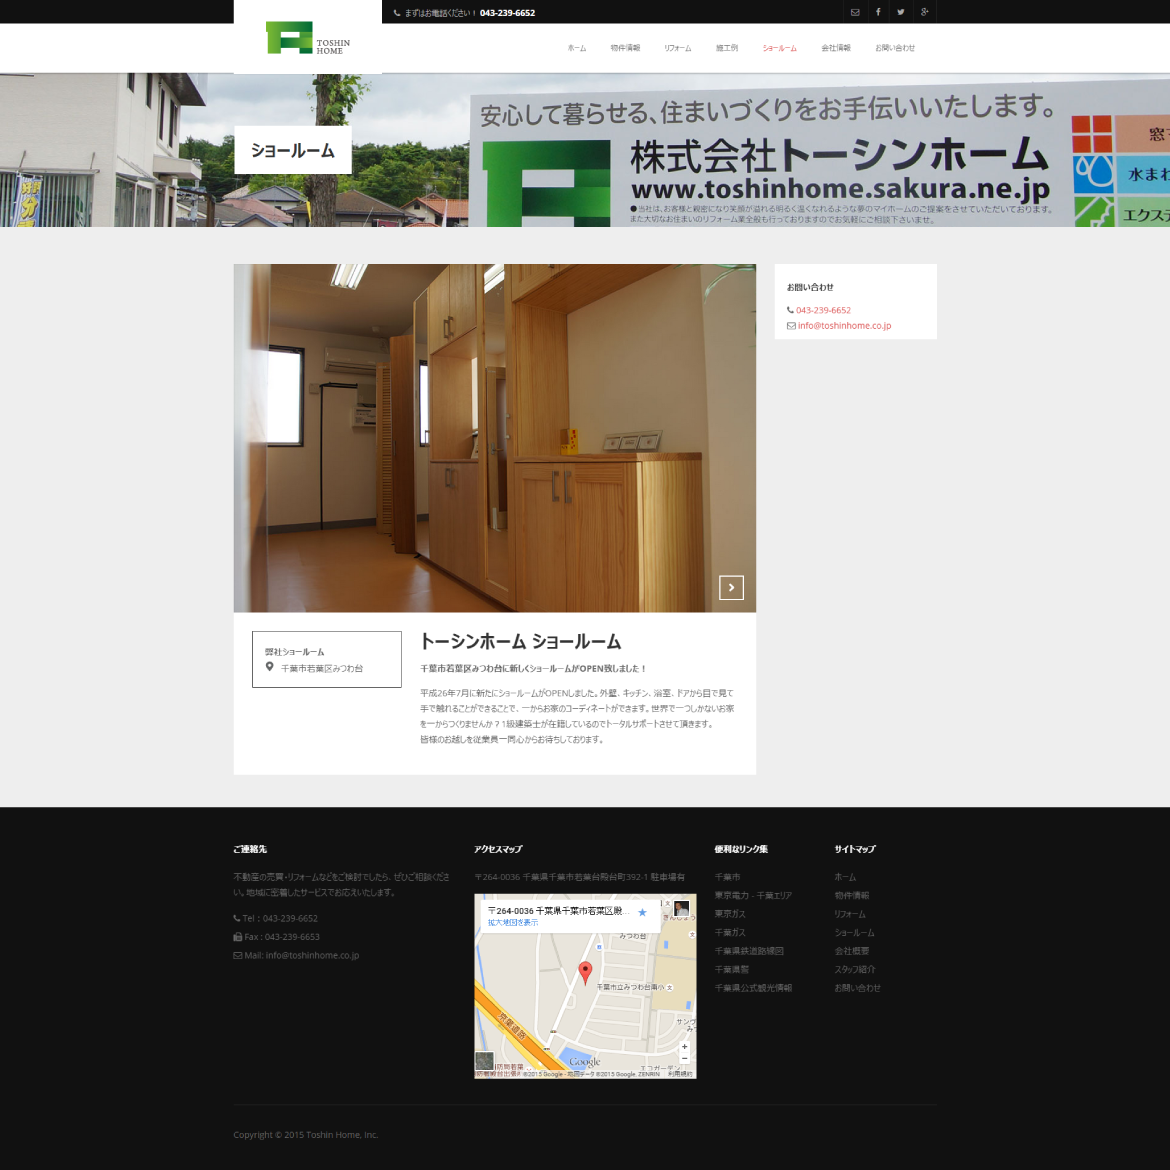This screenshot has width=1170, height=1170.
Task: Open the email envelope icon in top bar
Action: pos(855,12)
